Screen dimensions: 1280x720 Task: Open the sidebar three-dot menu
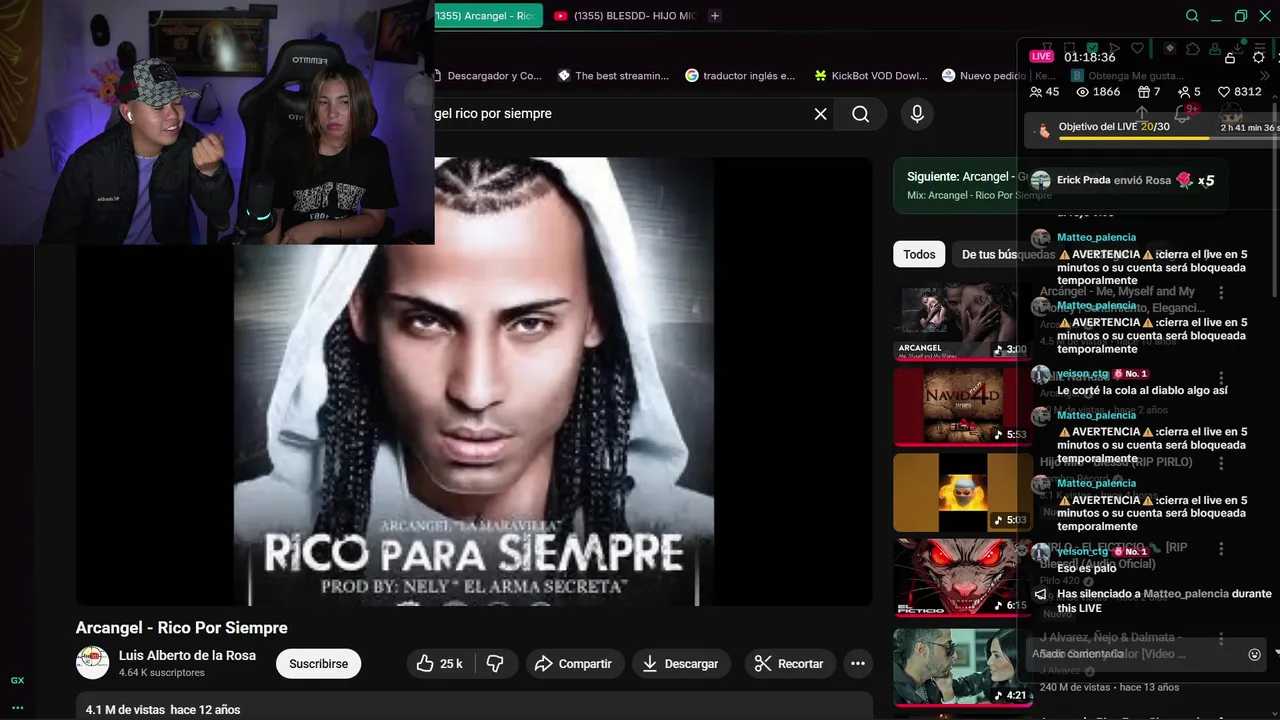pyautogui.click(x=17, y=707)
